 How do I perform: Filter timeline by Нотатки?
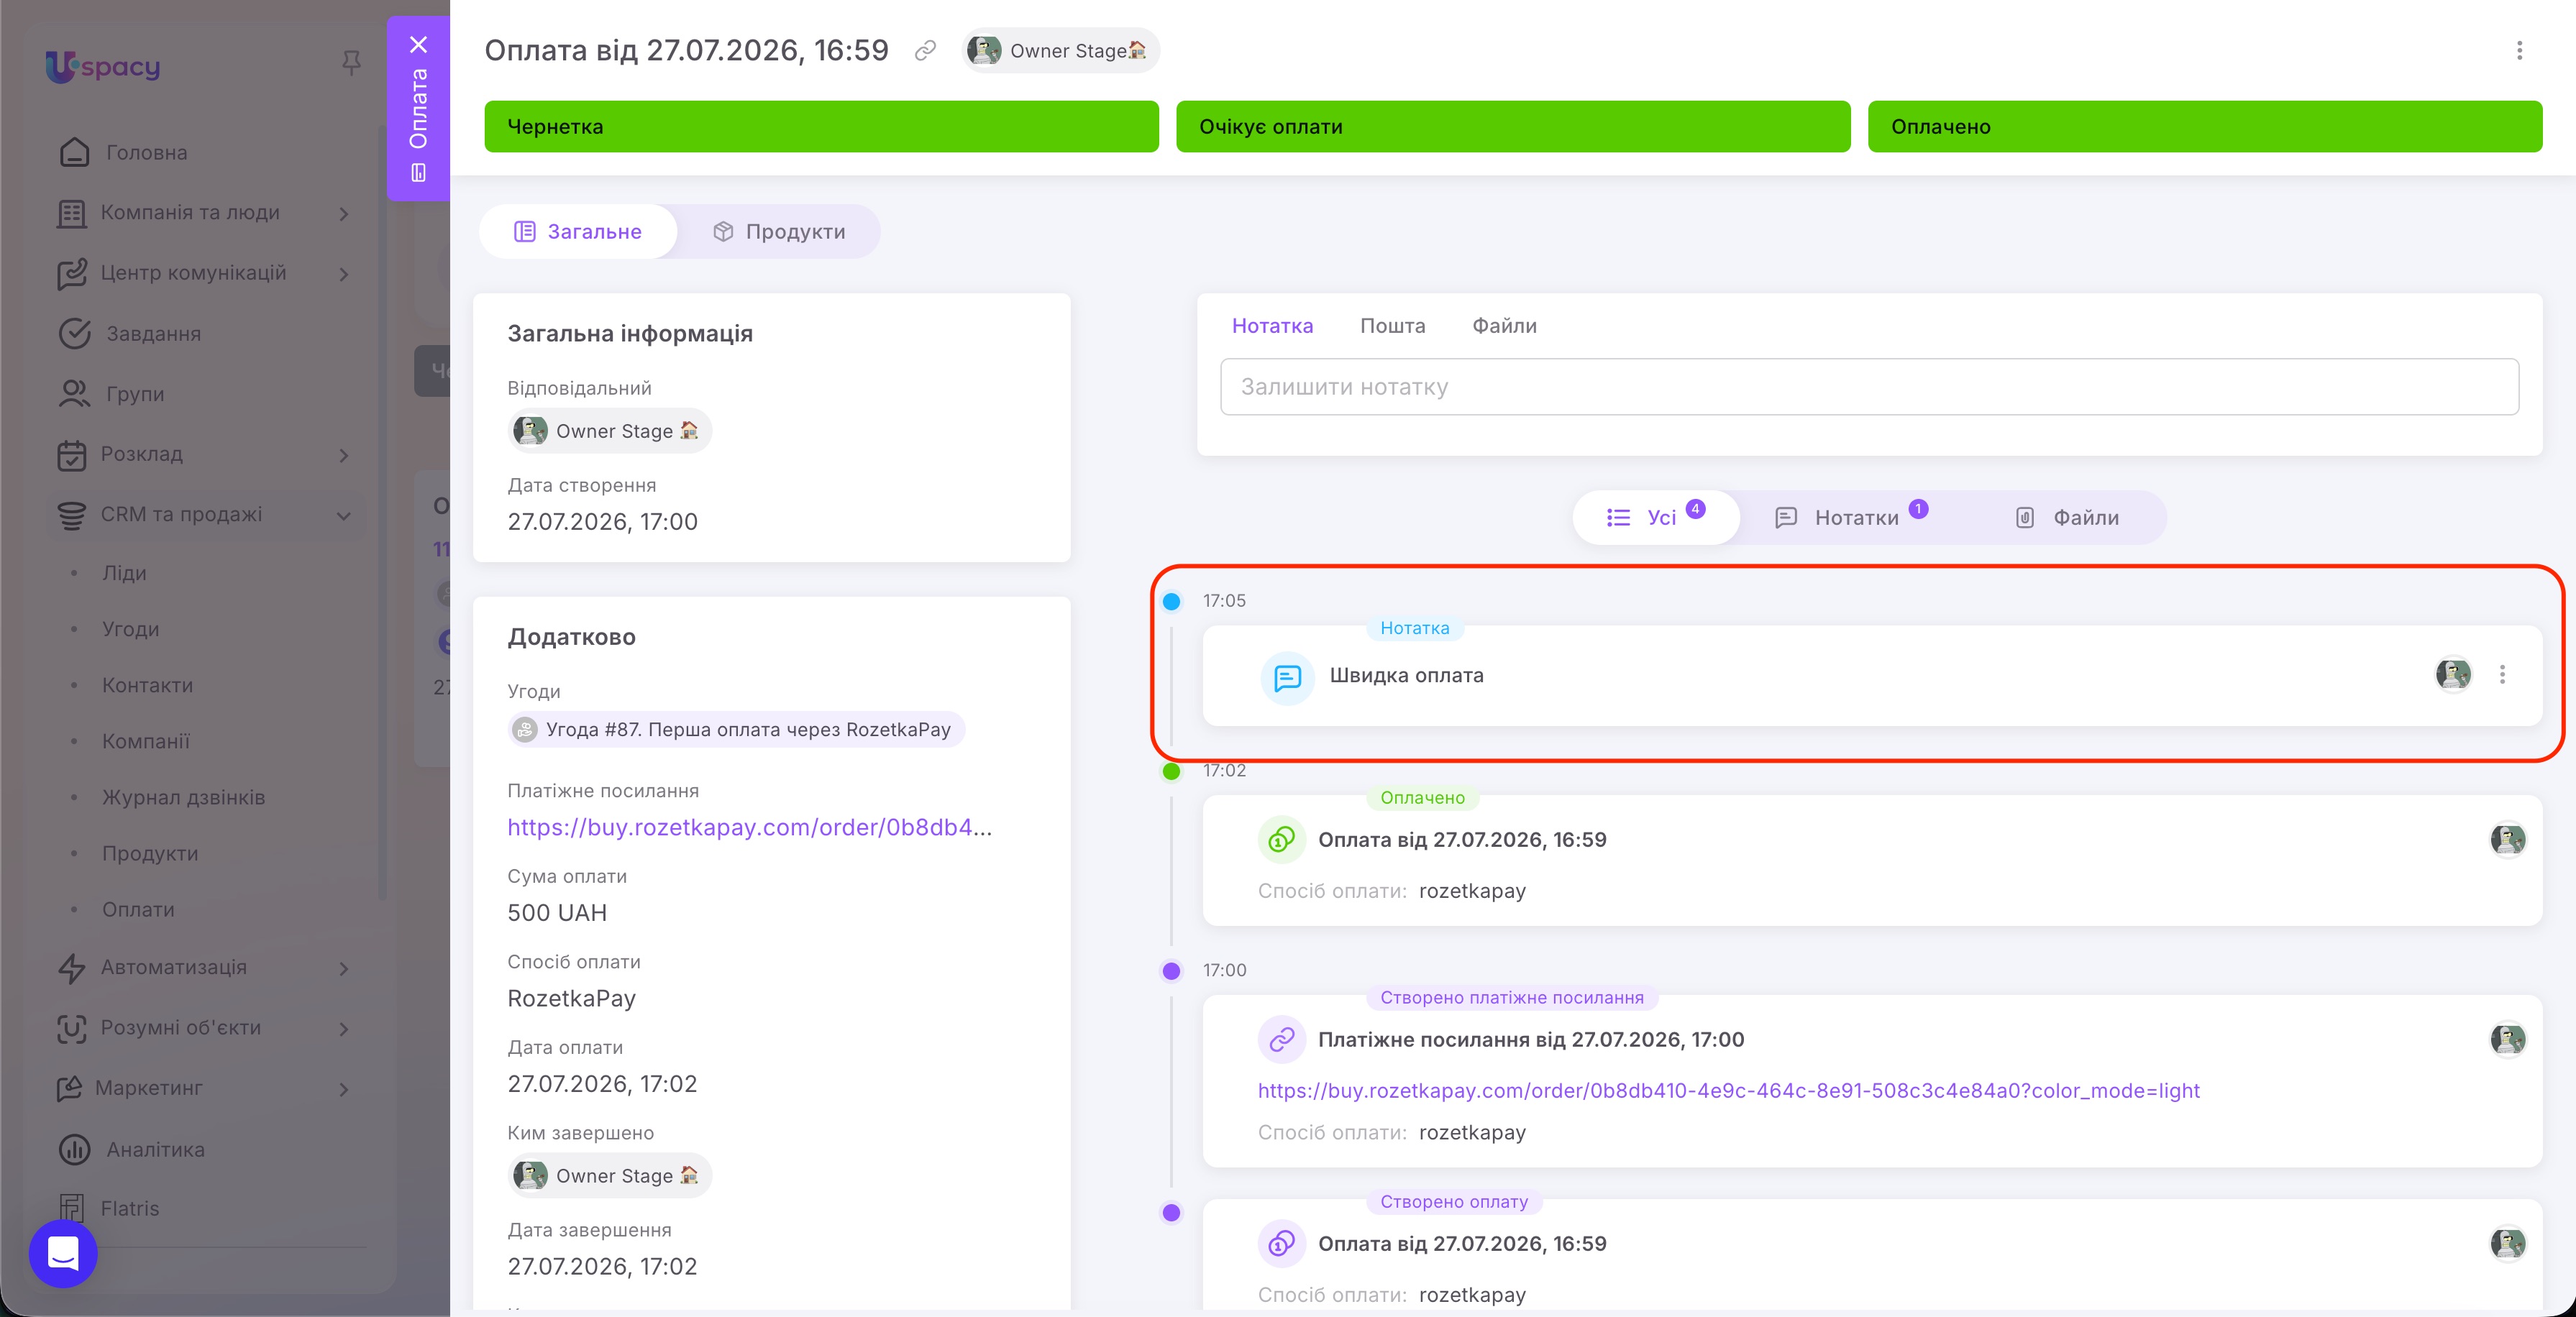(x=1851, y=517)
